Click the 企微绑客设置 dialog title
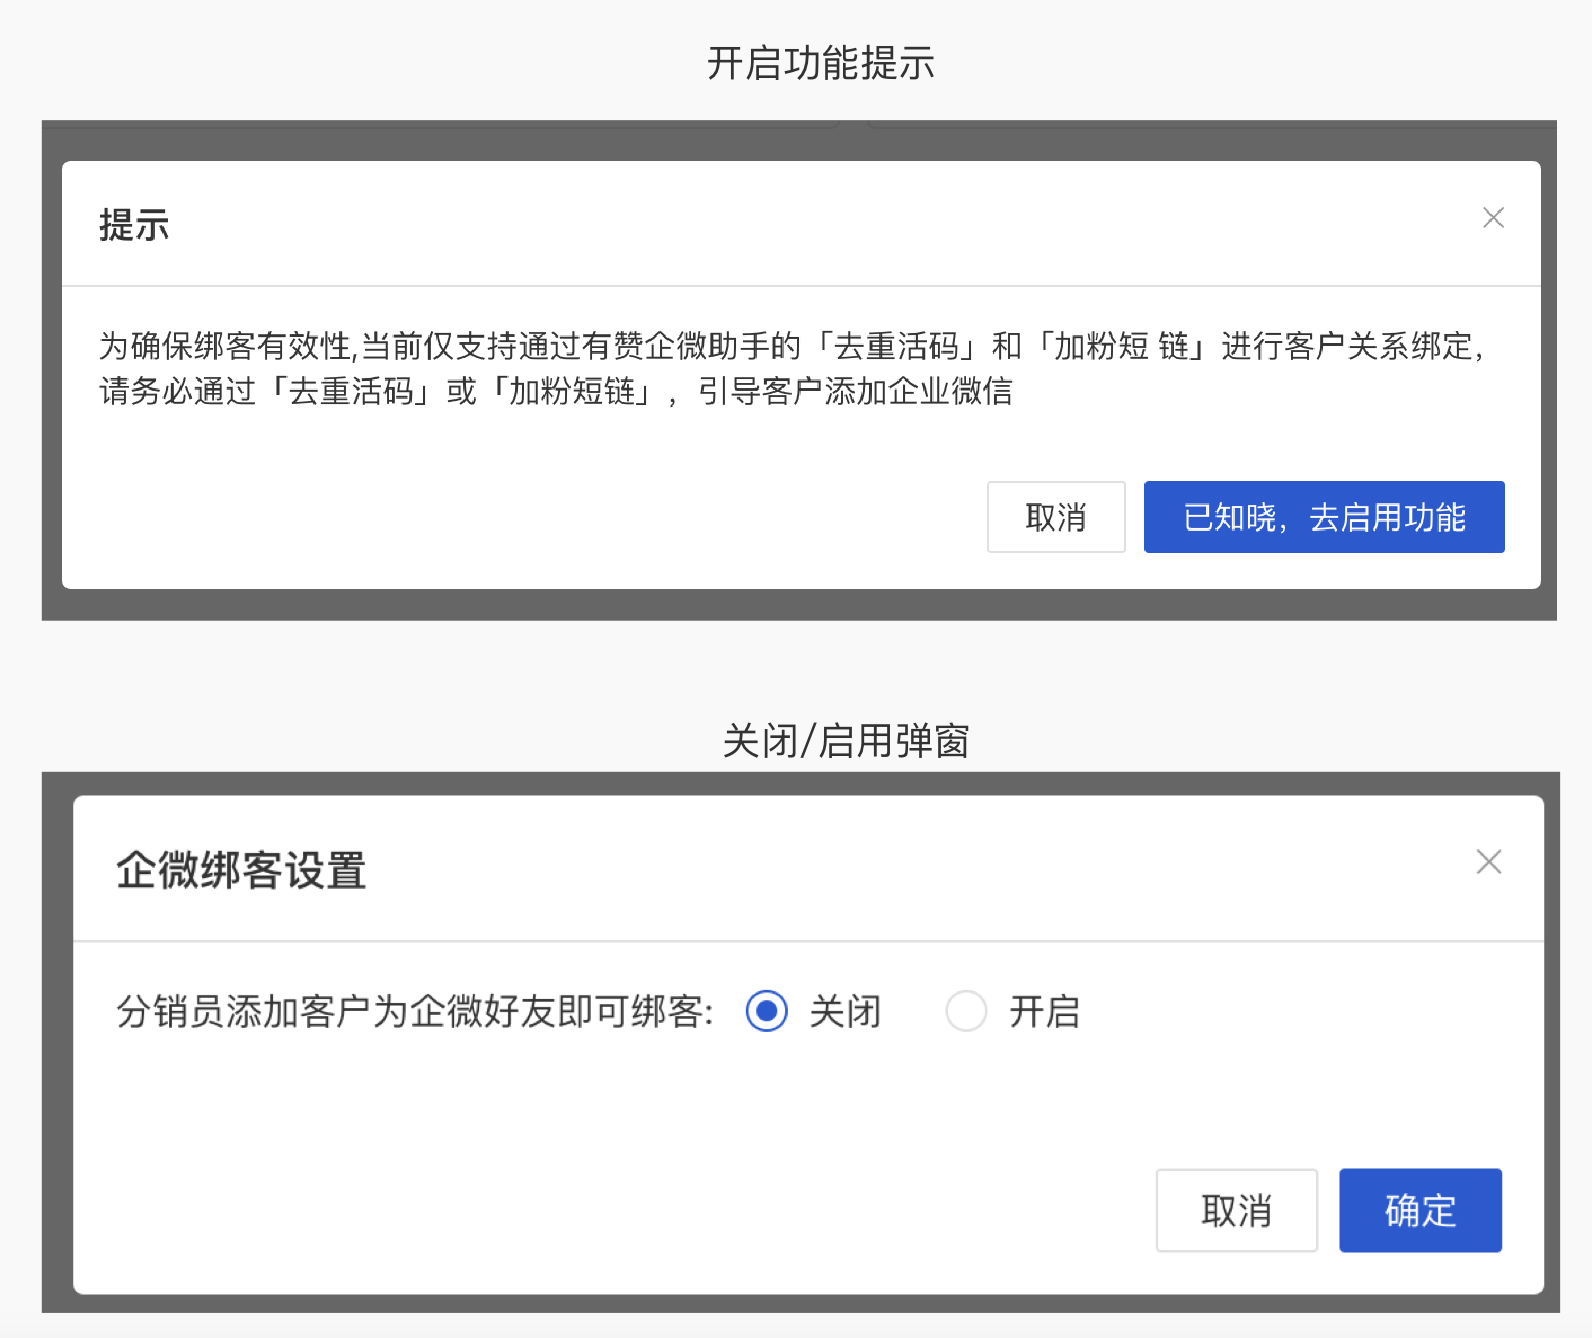This screenshot has width=1592, height=1338. (241, 870)
